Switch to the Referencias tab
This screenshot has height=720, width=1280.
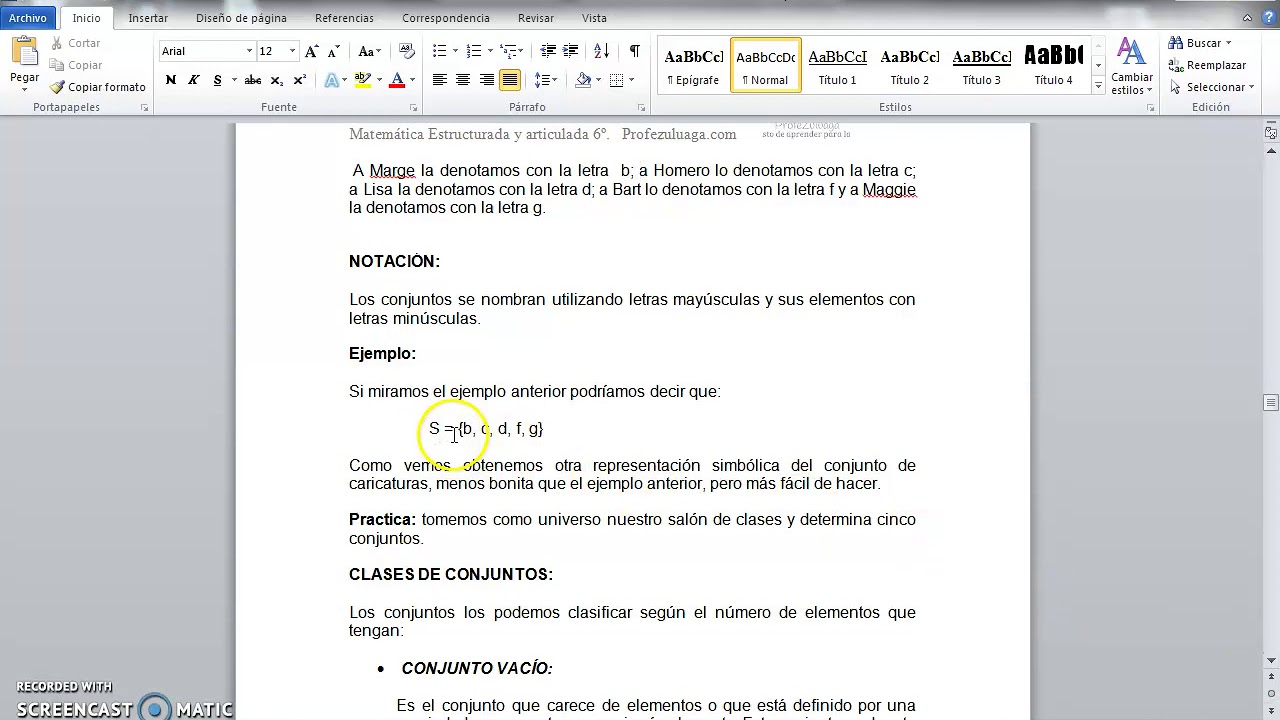344,18
